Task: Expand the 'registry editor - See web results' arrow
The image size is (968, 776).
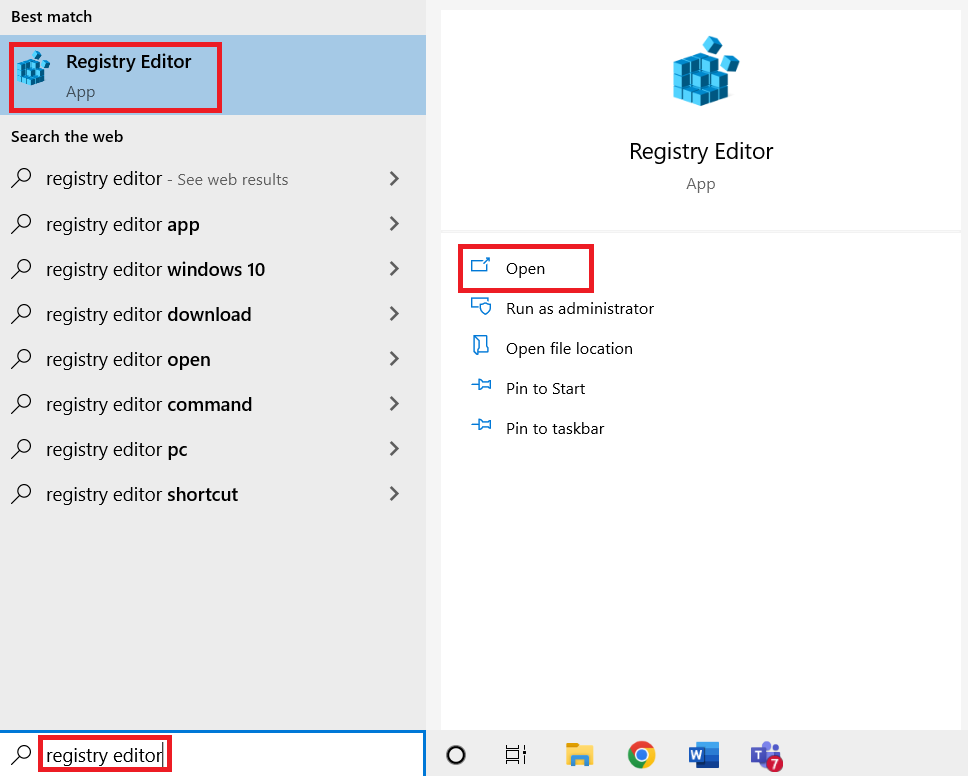Action: pos(394,179)
